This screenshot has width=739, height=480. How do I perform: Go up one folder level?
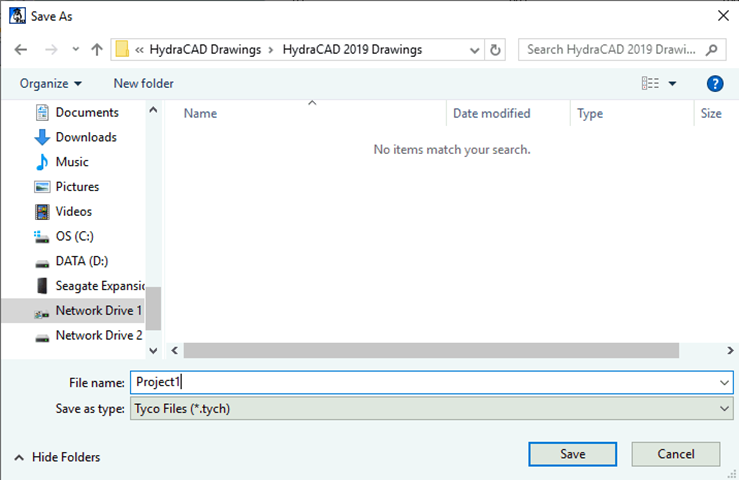point(97,50)
